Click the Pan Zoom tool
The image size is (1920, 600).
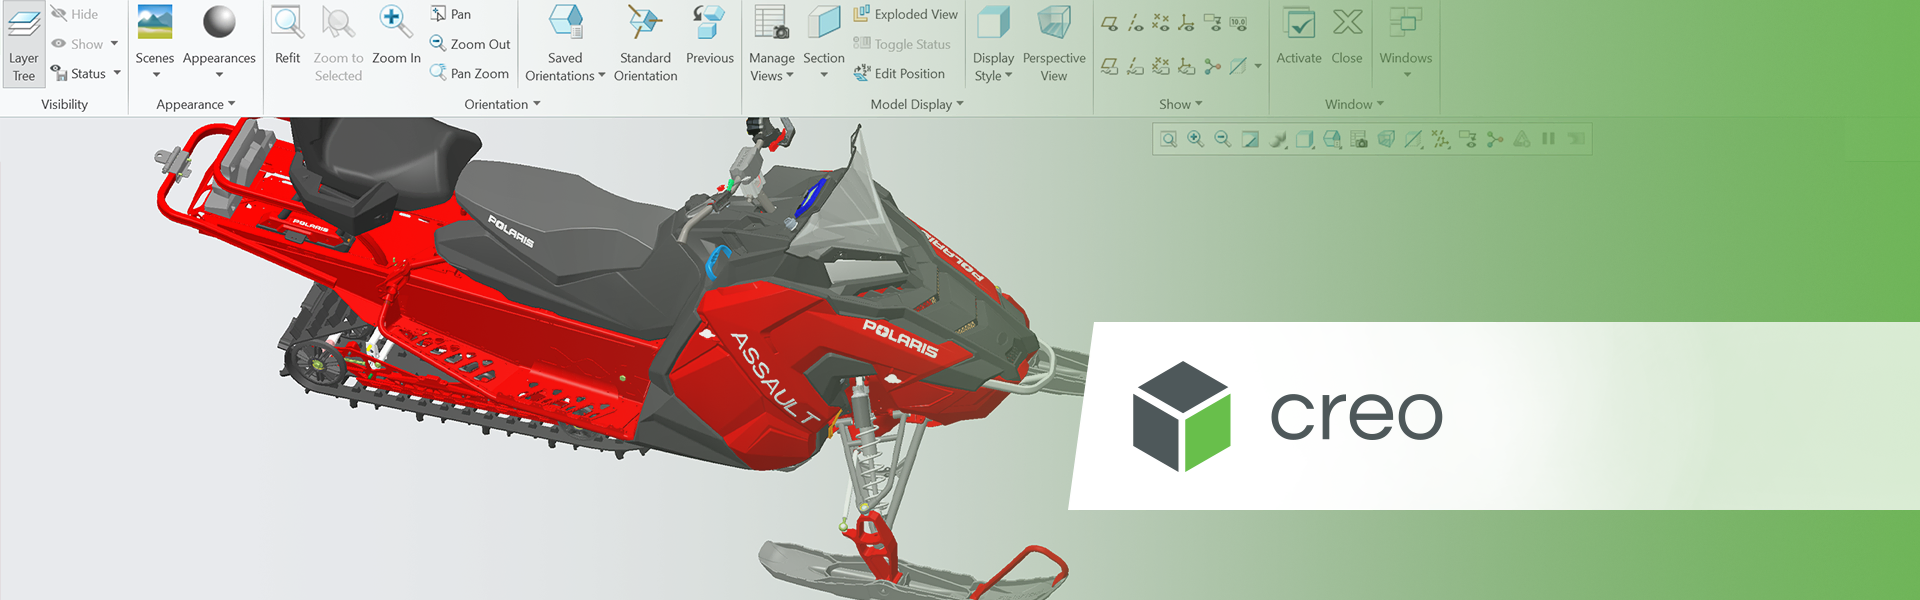coord(469,73)
